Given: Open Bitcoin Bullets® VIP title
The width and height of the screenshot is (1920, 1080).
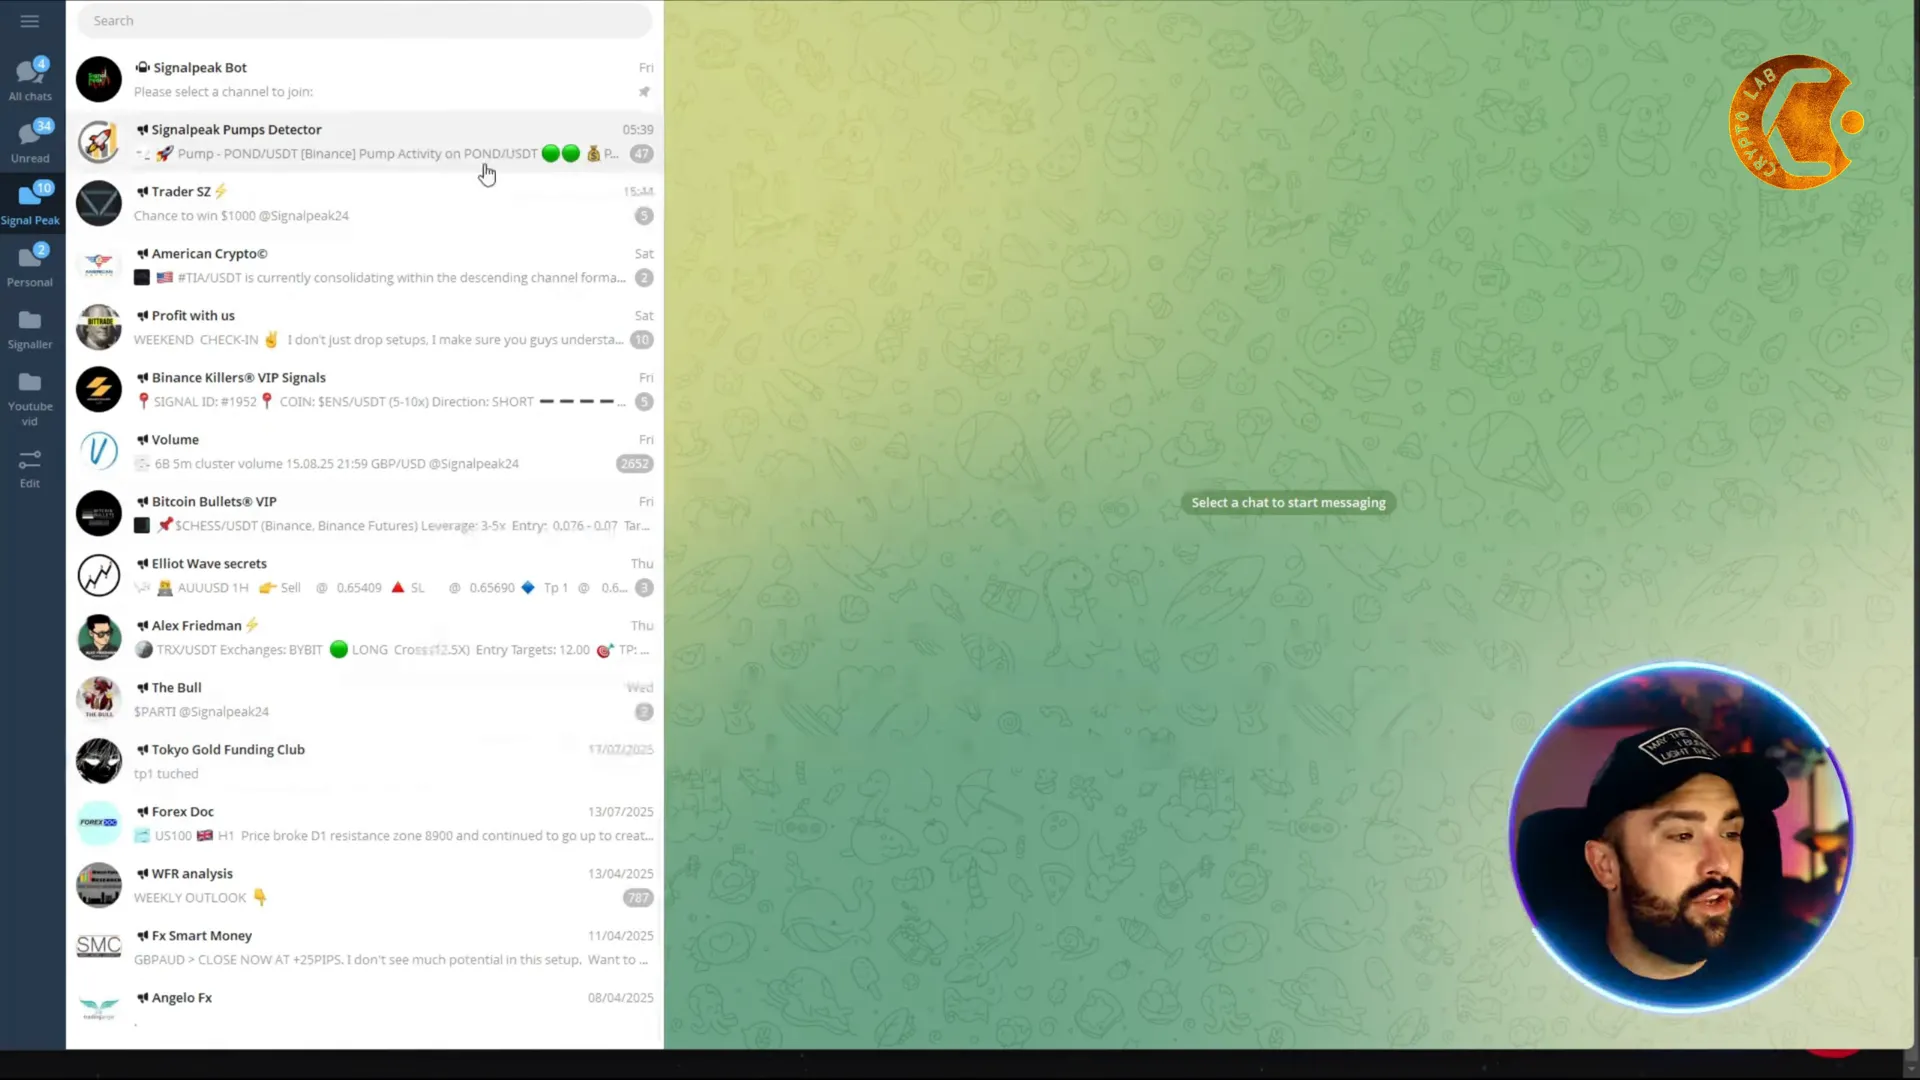Looking at the screenshot, I should coord(214,502).
